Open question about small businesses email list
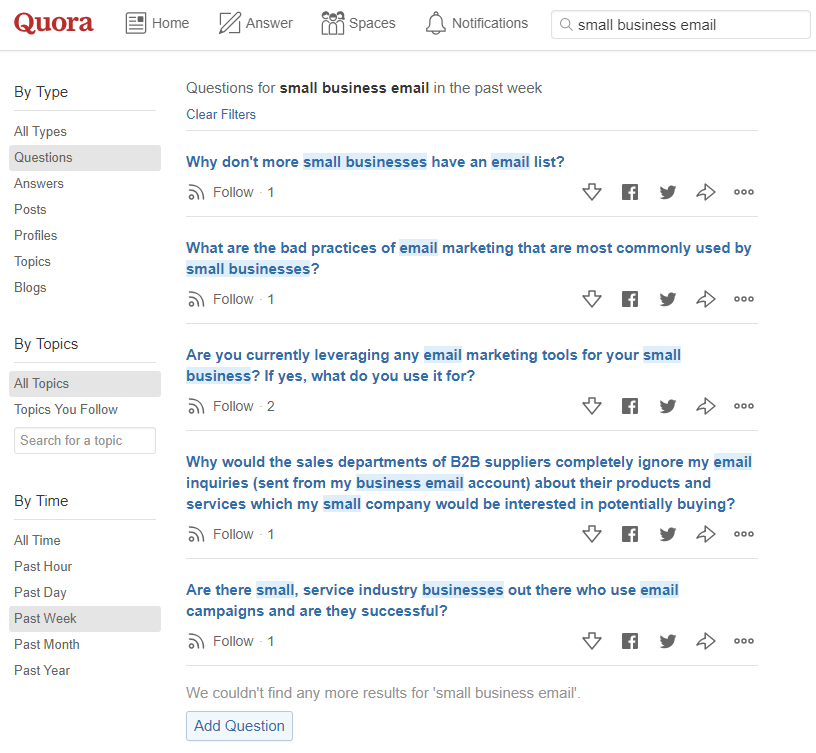Image resolution: width=816 pixels, height=753 pixels. click(x=375, y=162)
